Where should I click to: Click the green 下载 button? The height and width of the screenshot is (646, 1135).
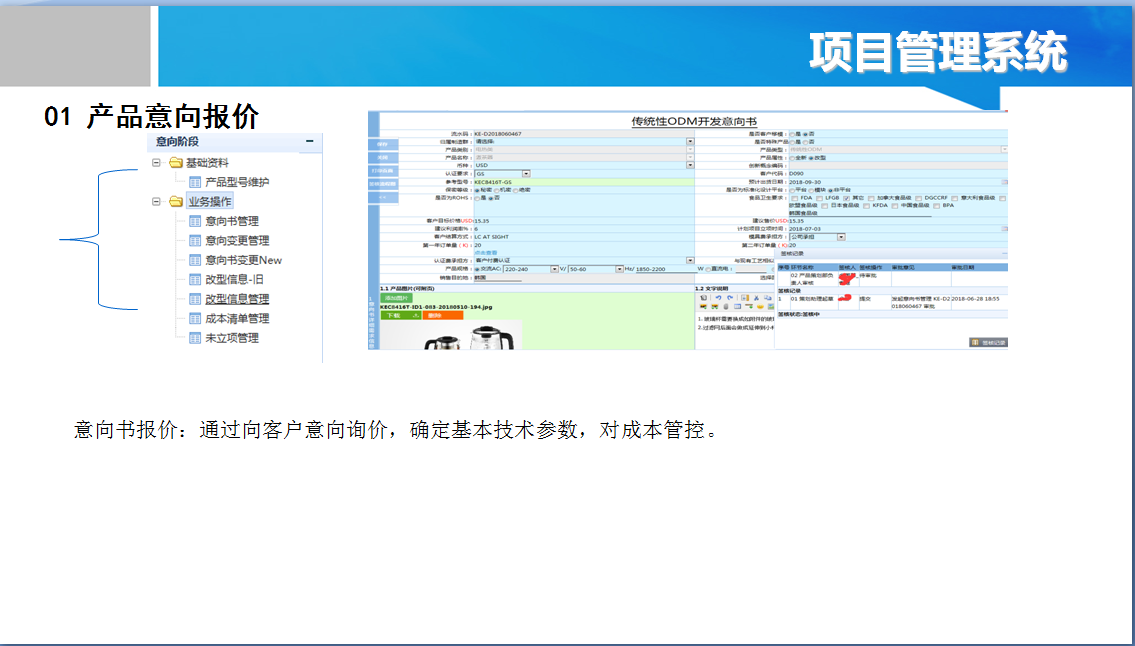click(x=401, y=315)
